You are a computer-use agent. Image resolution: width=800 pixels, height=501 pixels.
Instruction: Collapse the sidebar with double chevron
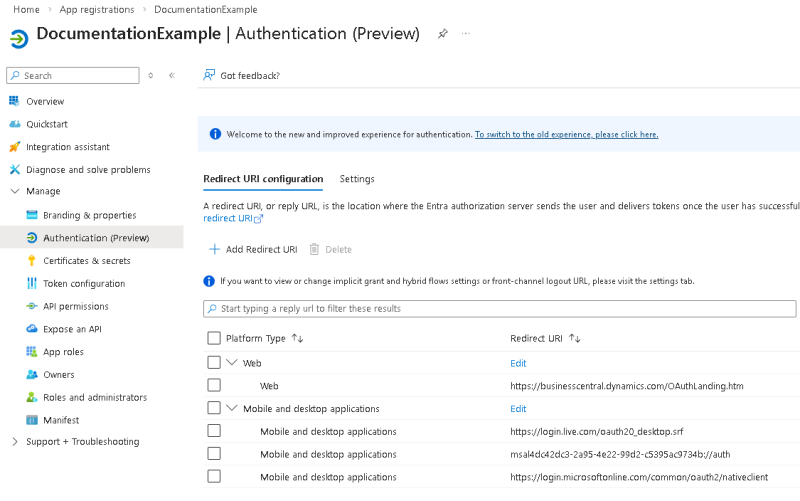click(172, 76)
